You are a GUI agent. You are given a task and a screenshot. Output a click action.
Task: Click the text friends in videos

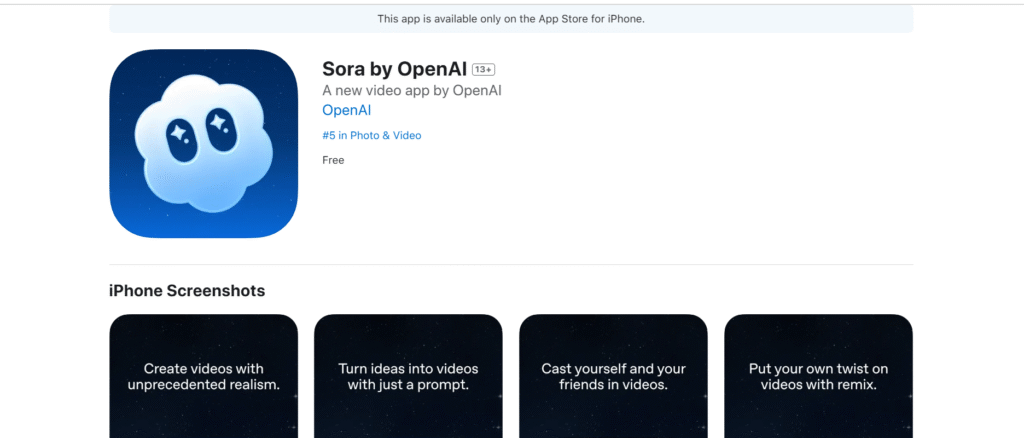click(613, 385)
